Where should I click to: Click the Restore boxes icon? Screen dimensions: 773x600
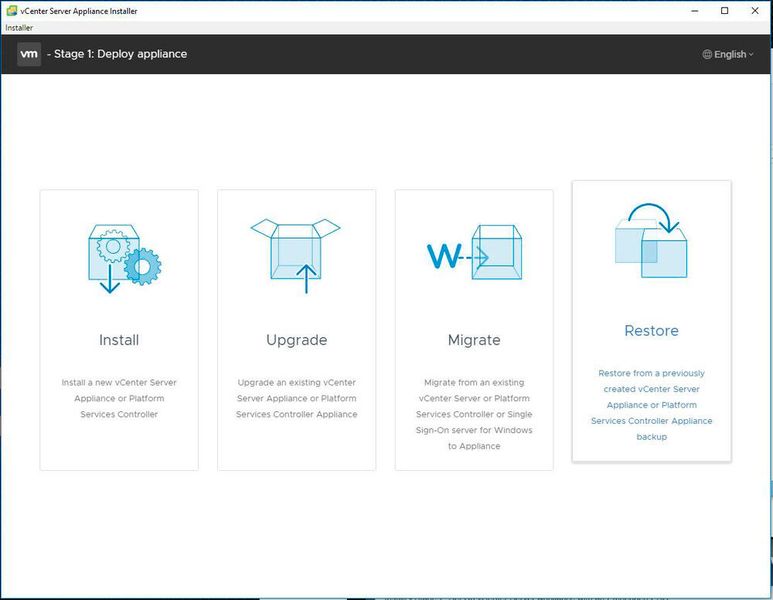(x=651, y=241)
